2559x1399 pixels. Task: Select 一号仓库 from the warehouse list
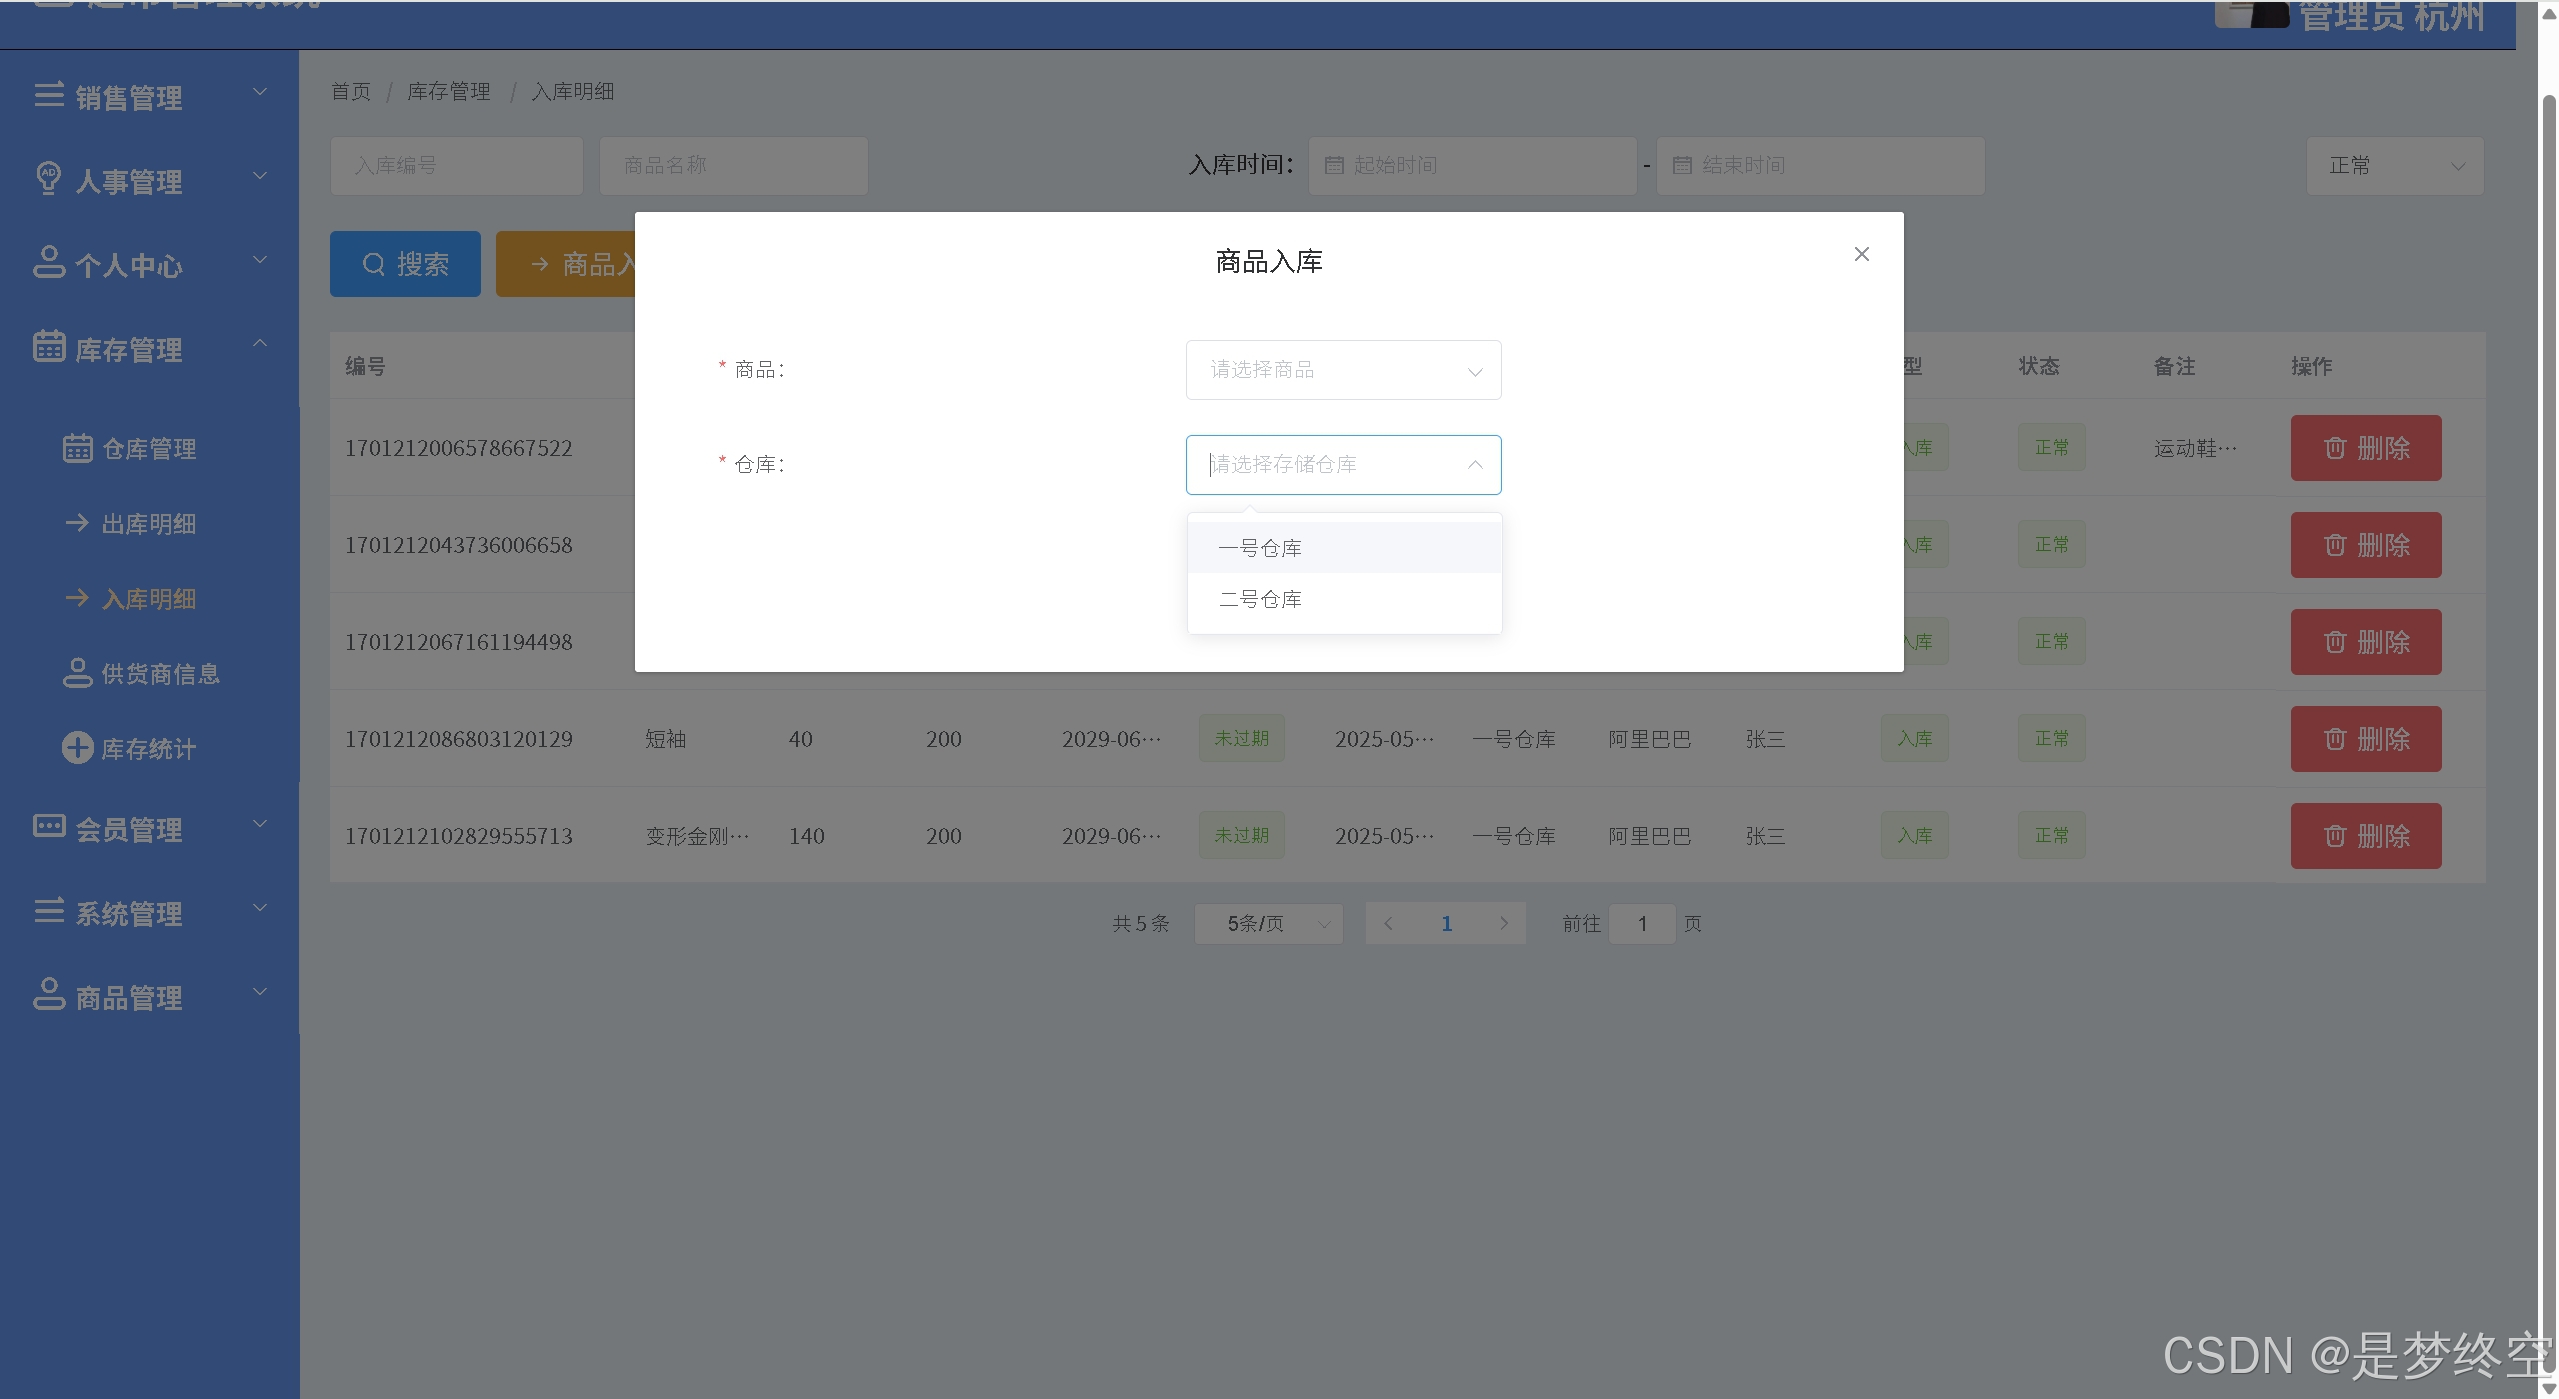click(1260, 548)
